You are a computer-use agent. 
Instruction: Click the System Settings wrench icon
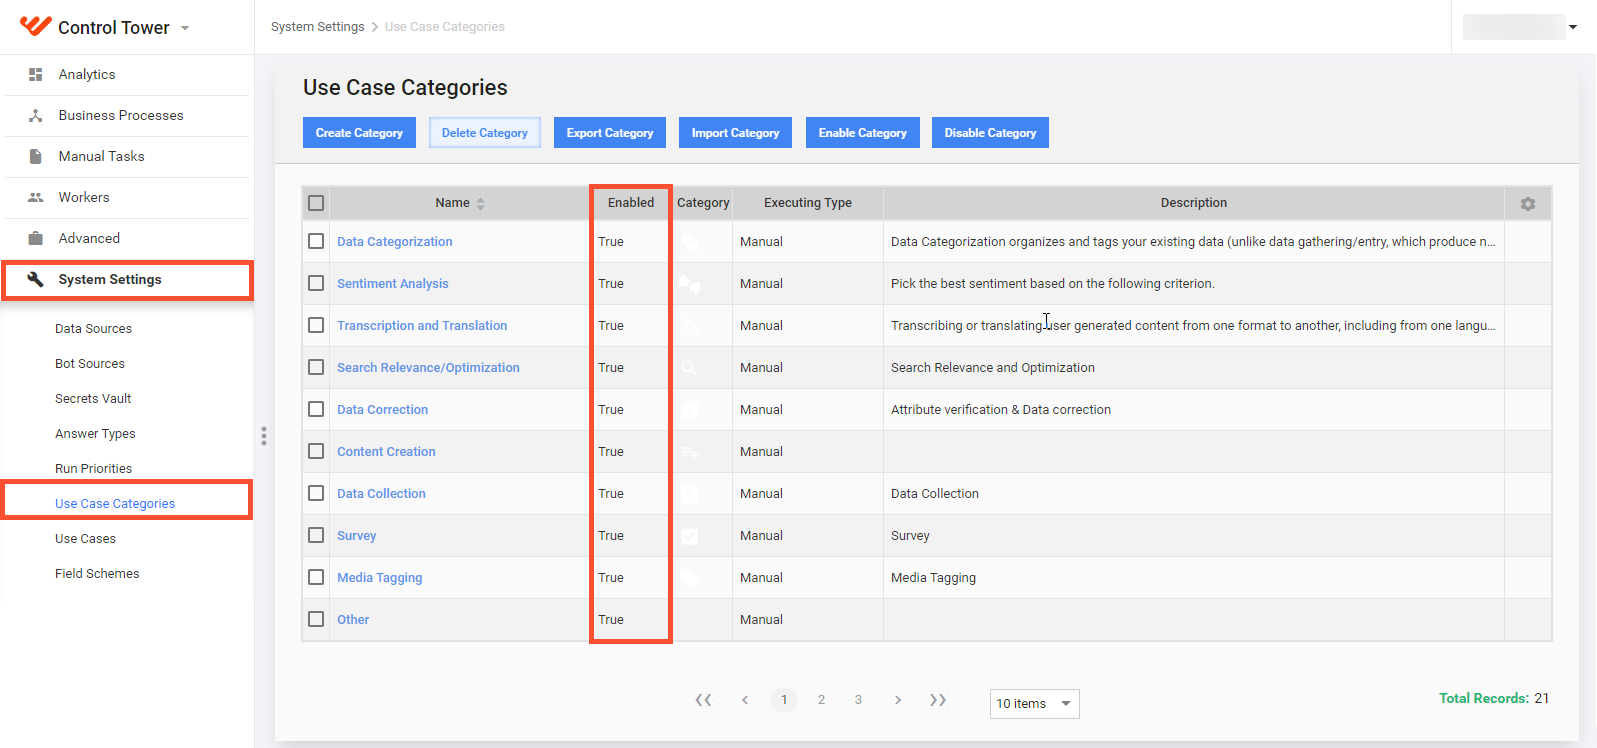coord(35,279)
